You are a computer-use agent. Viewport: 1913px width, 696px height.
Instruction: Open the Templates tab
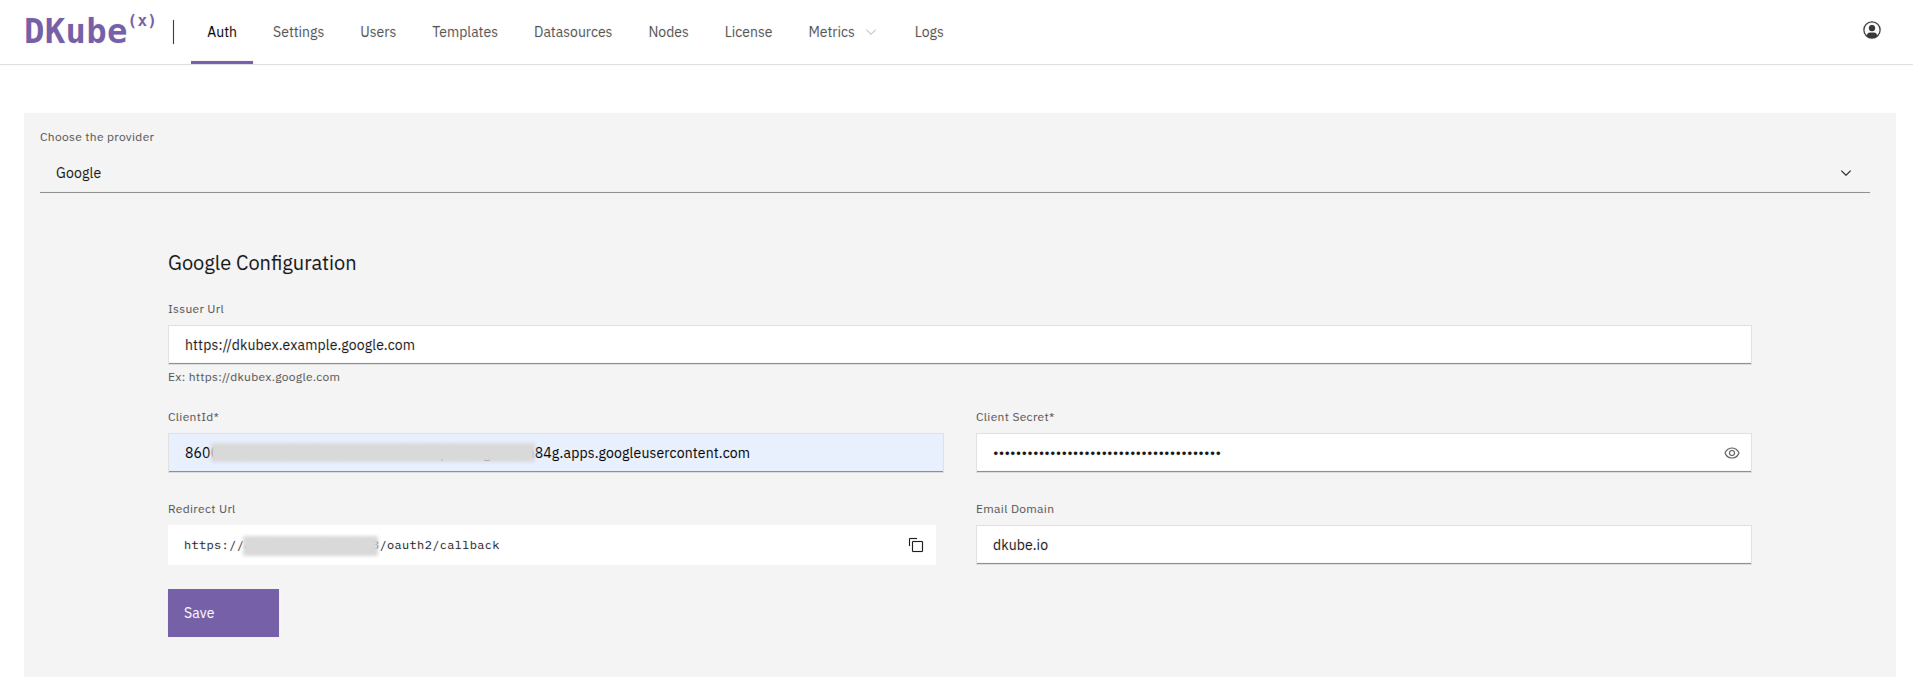click(464, 32)
